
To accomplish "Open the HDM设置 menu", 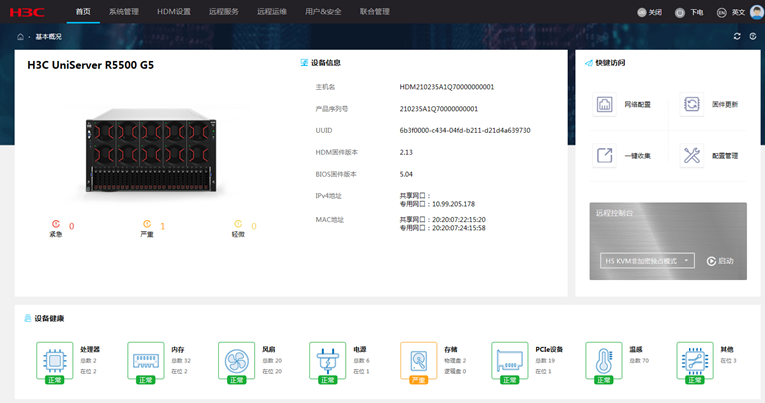I will pos(174,12).
